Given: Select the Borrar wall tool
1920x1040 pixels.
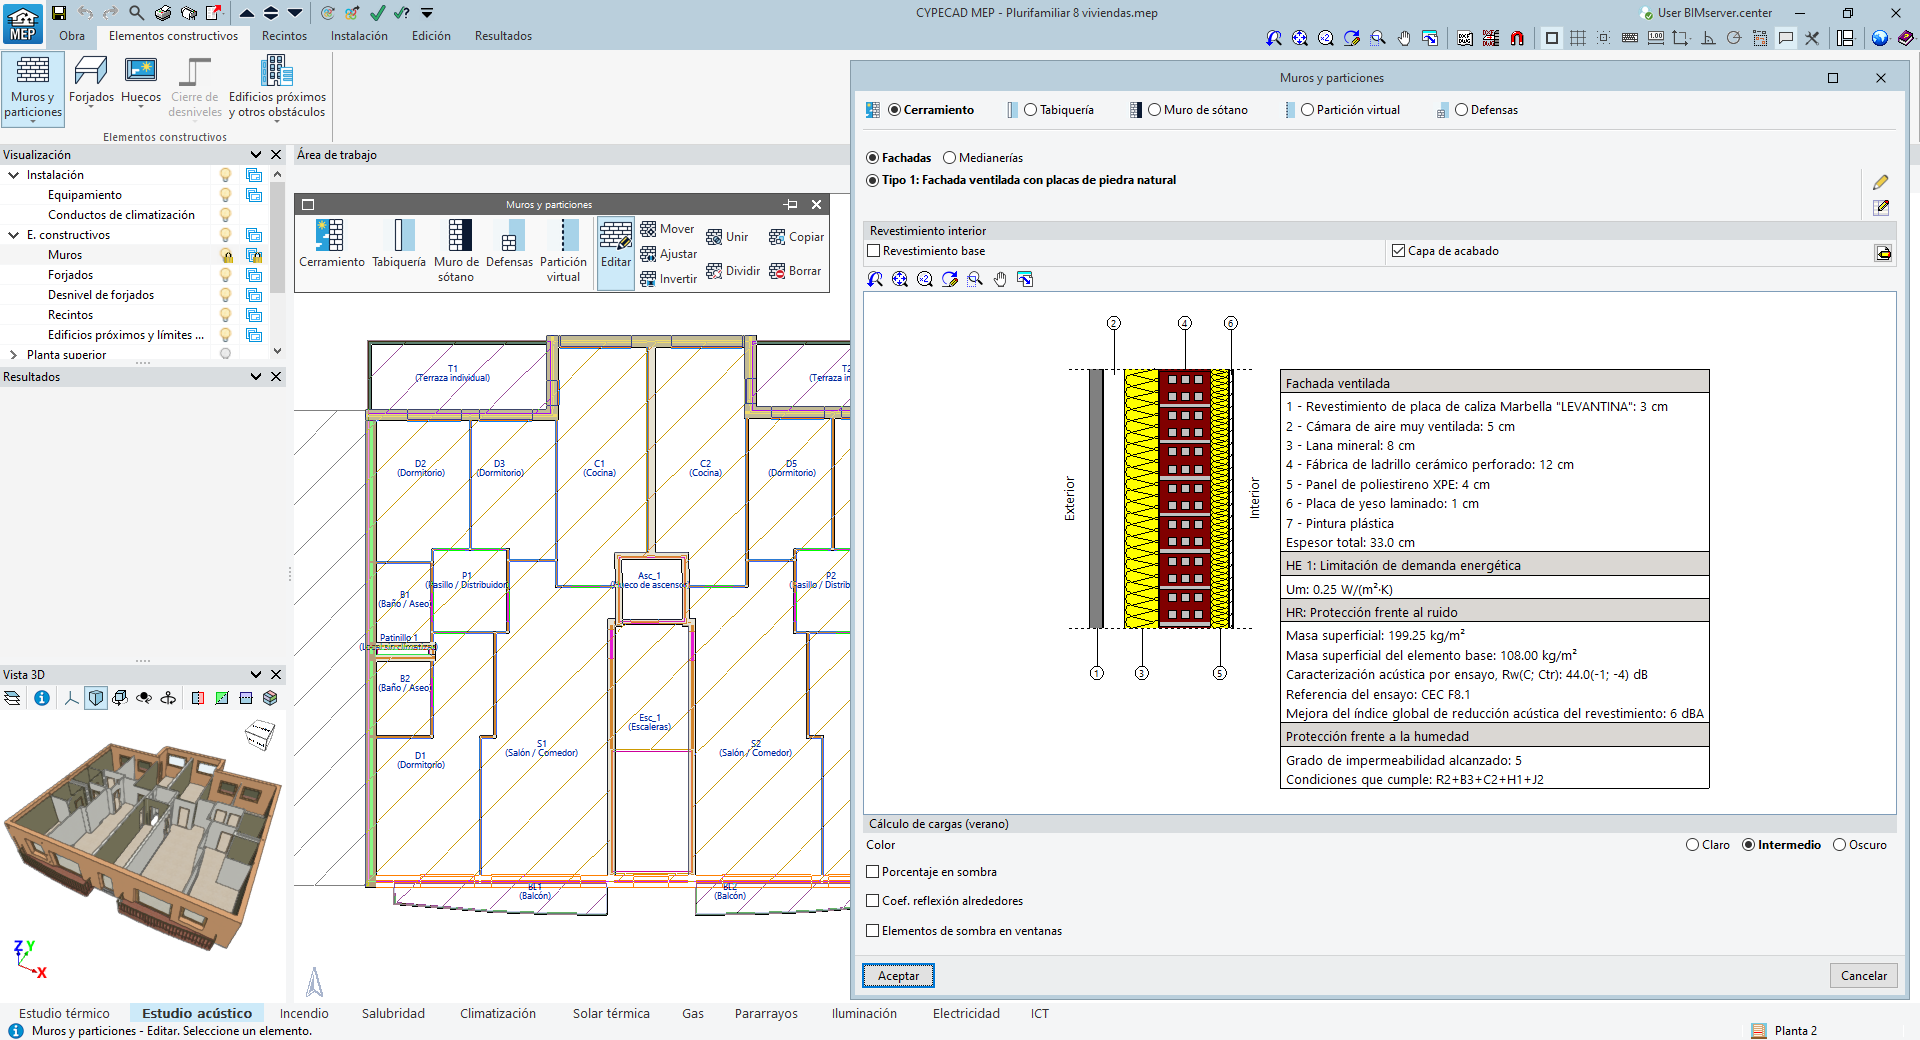Looking at the screenshot, I should [795, 271].
